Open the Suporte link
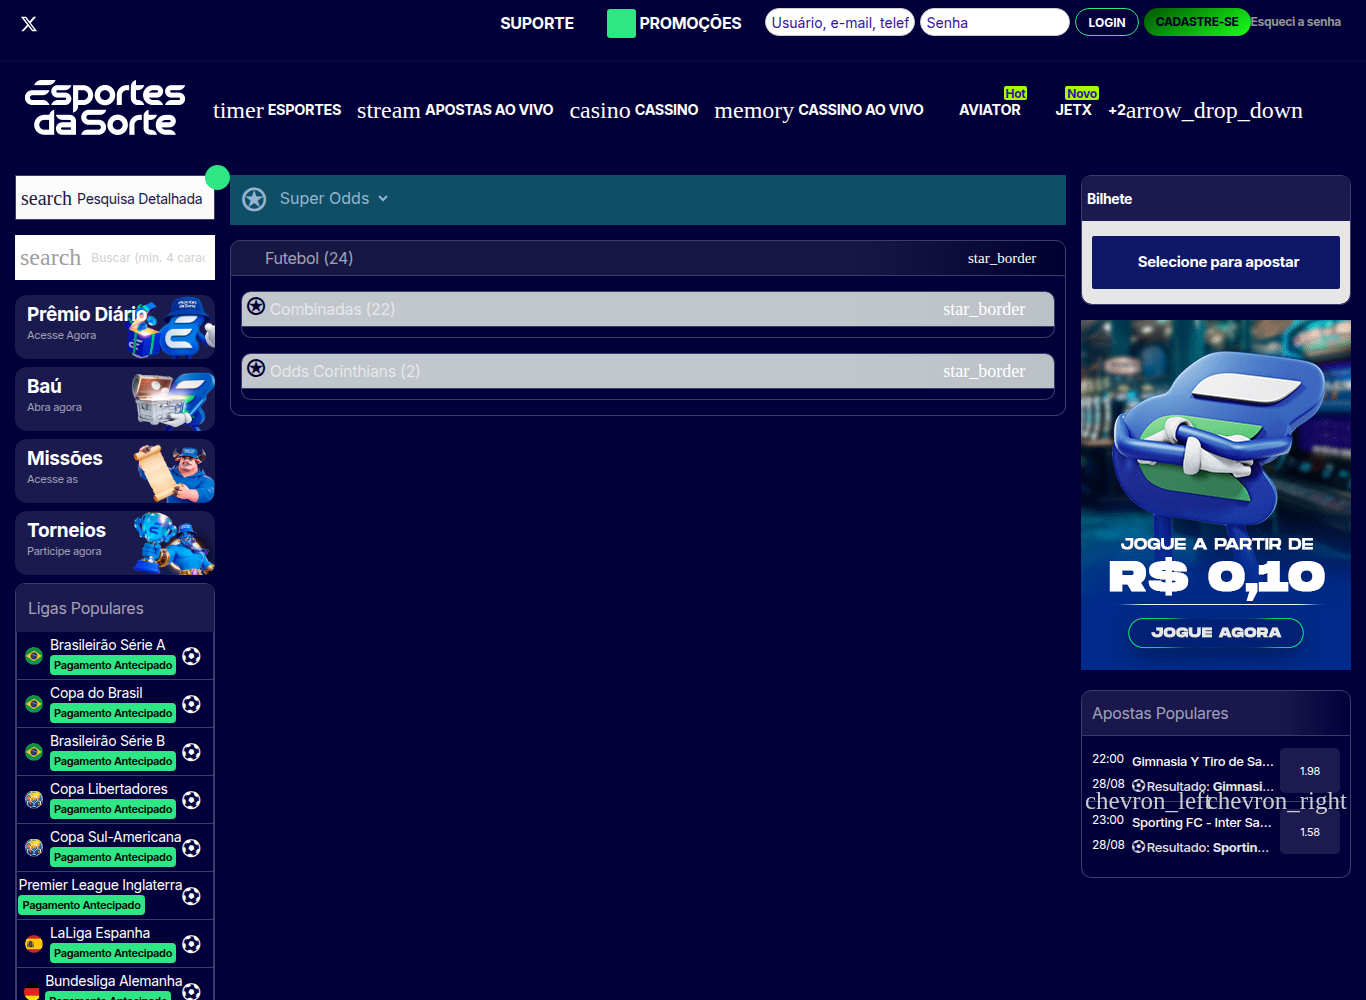 coord(537,23)
